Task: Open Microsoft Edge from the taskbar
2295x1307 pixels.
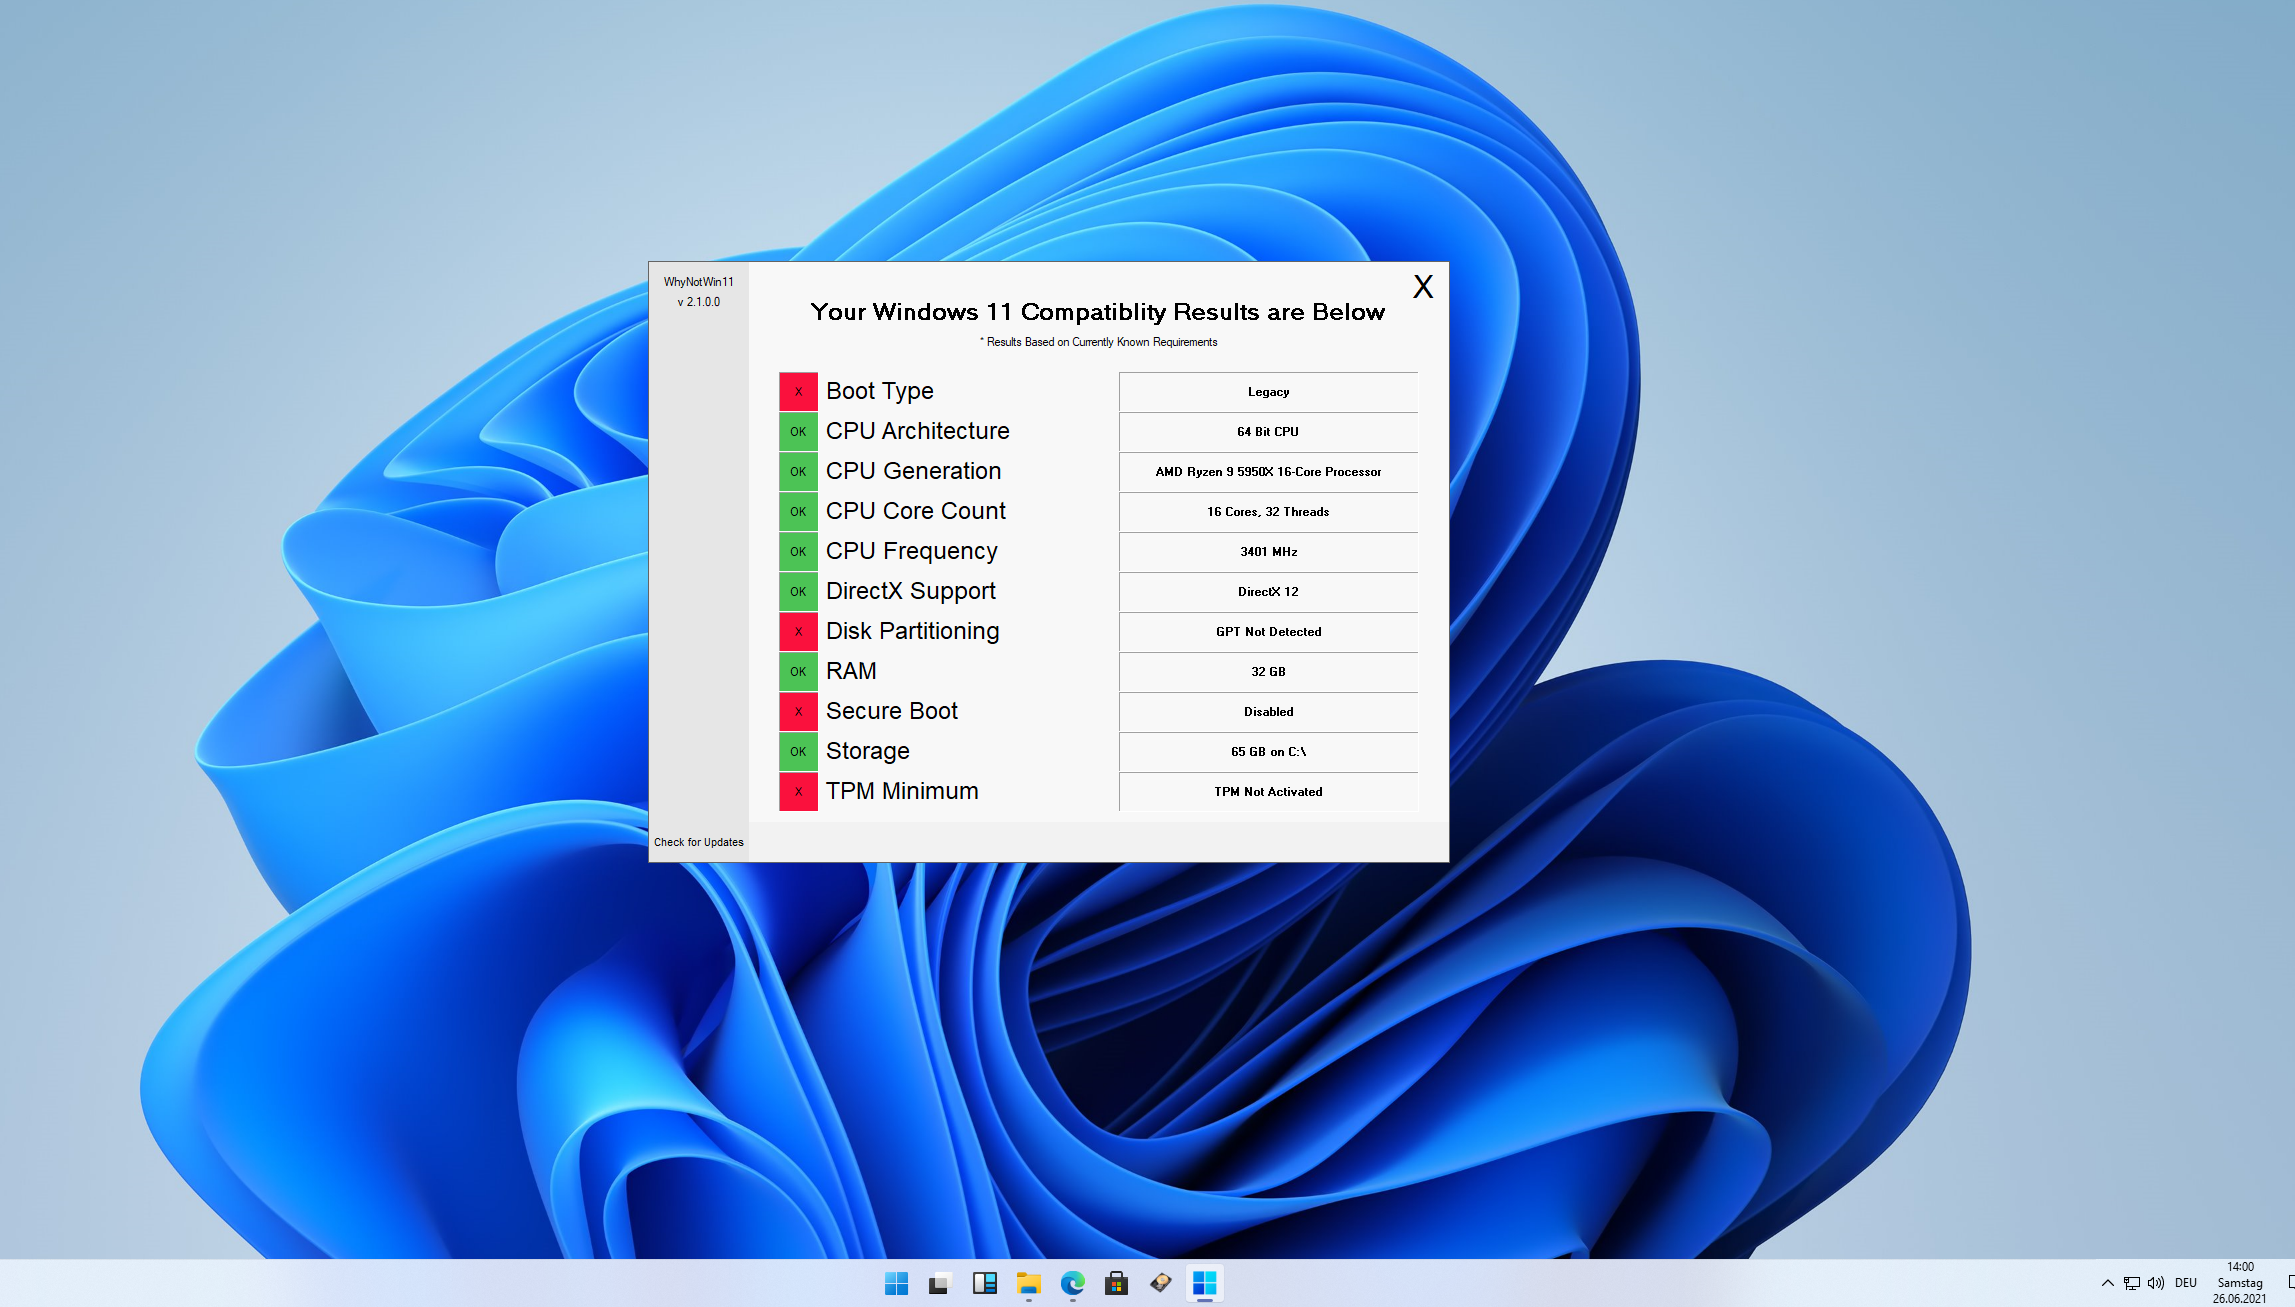Action: pos(1072,1283)
